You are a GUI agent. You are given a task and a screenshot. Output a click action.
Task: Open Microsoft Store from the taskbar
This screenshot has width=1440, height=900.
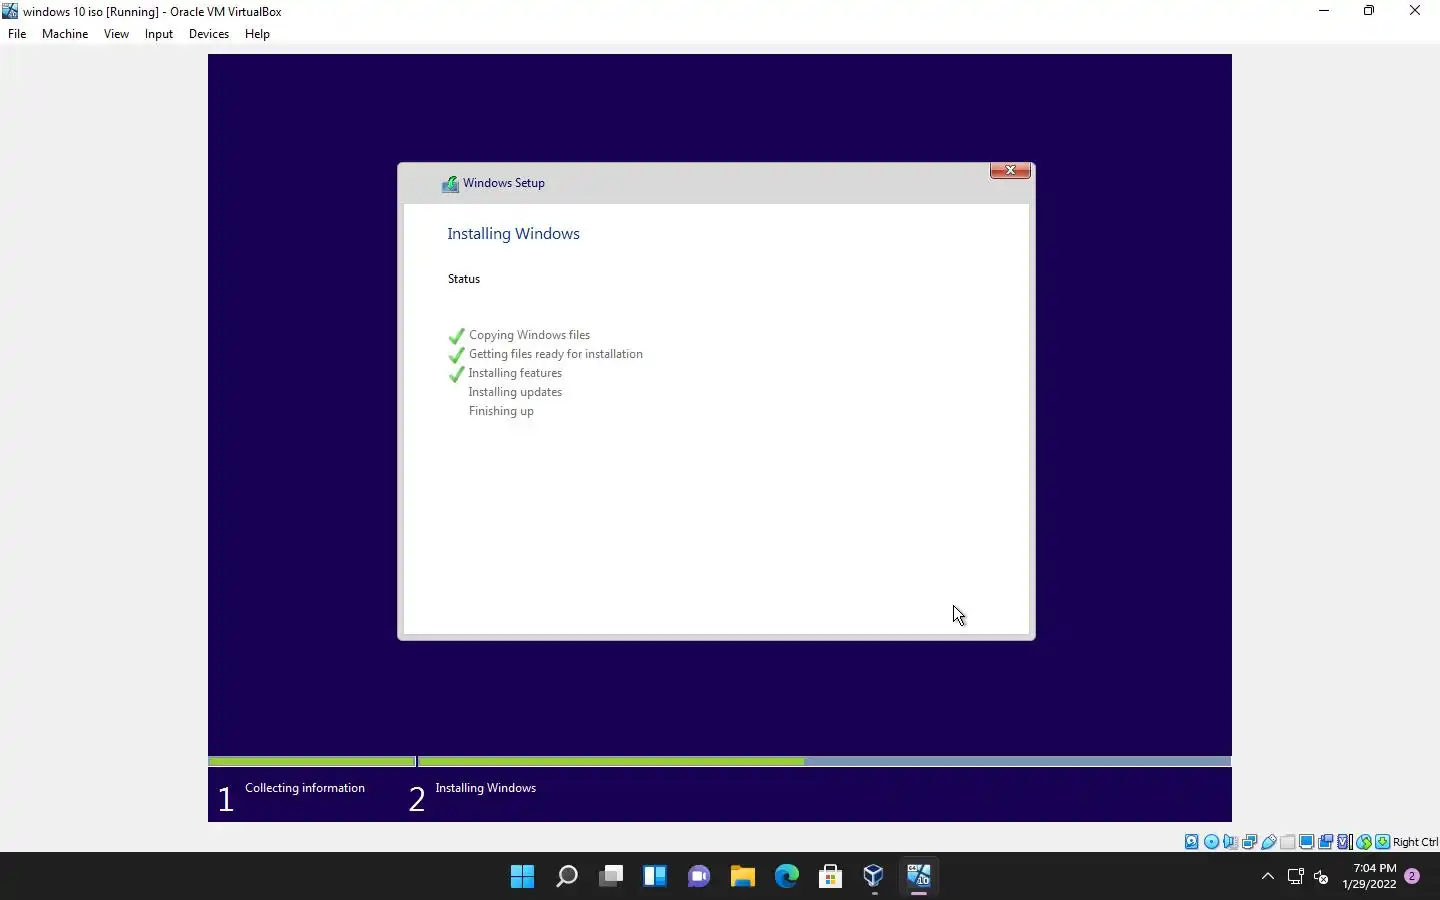(830, 877)
